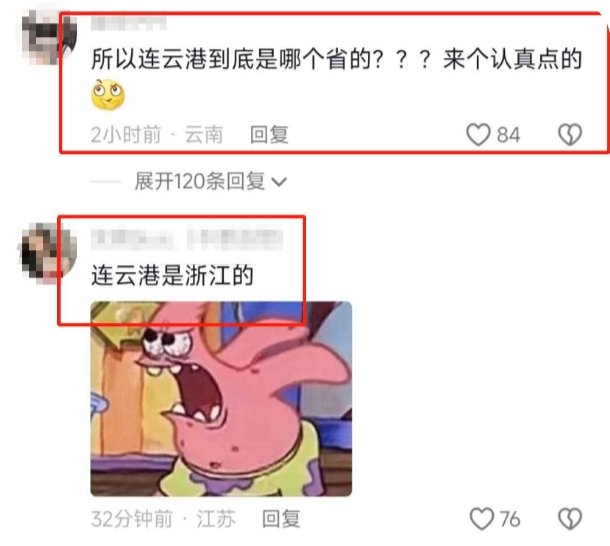The width and height of the screenshot is (610, 546).
Task: Select the text 连云港是浙江的
Action: pos(172,276)
